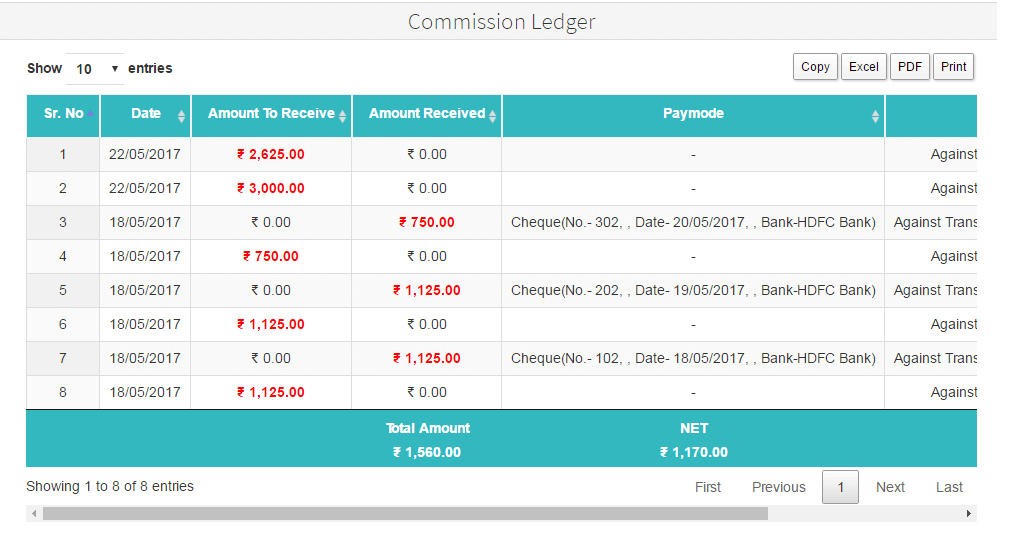Image resolution: width=1011 pixels, height=556 pixels.
Task: Click the Copy export button
Action: click(x=815, y=67)
